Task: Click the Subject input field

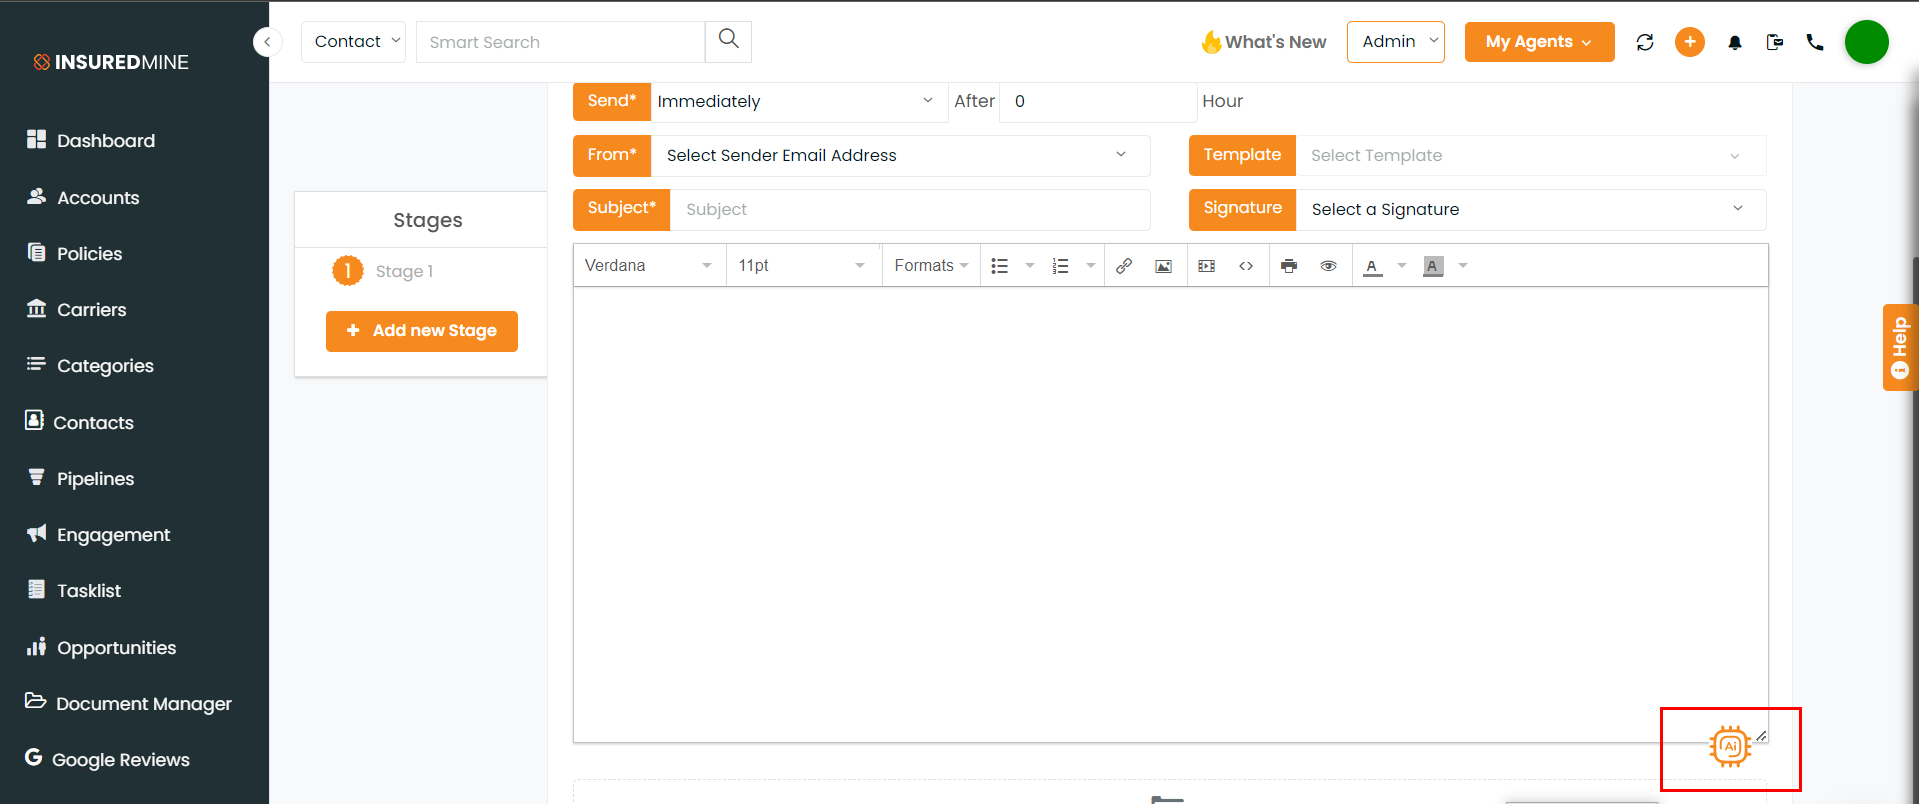Action: pyautogui.click(x=910, y=210)
